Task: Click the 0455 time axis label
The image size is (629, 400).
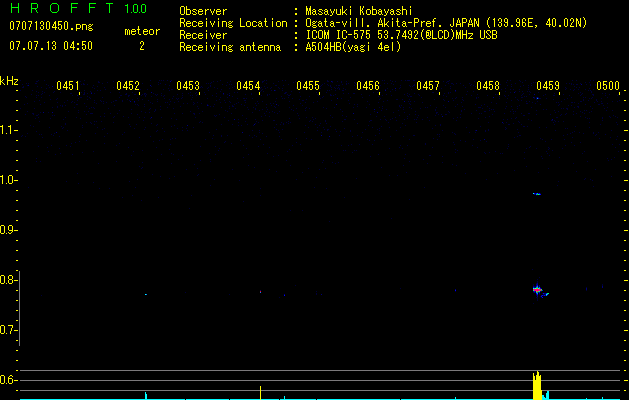Action: click(308, 86)
